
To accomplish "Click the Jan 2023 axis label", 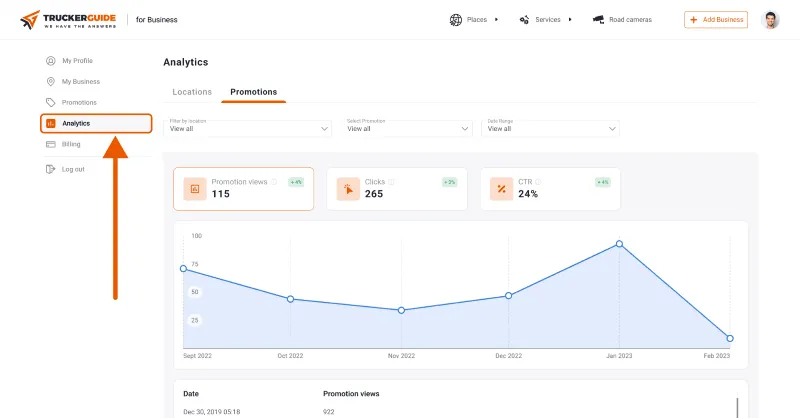I will (x=619, y=356).
